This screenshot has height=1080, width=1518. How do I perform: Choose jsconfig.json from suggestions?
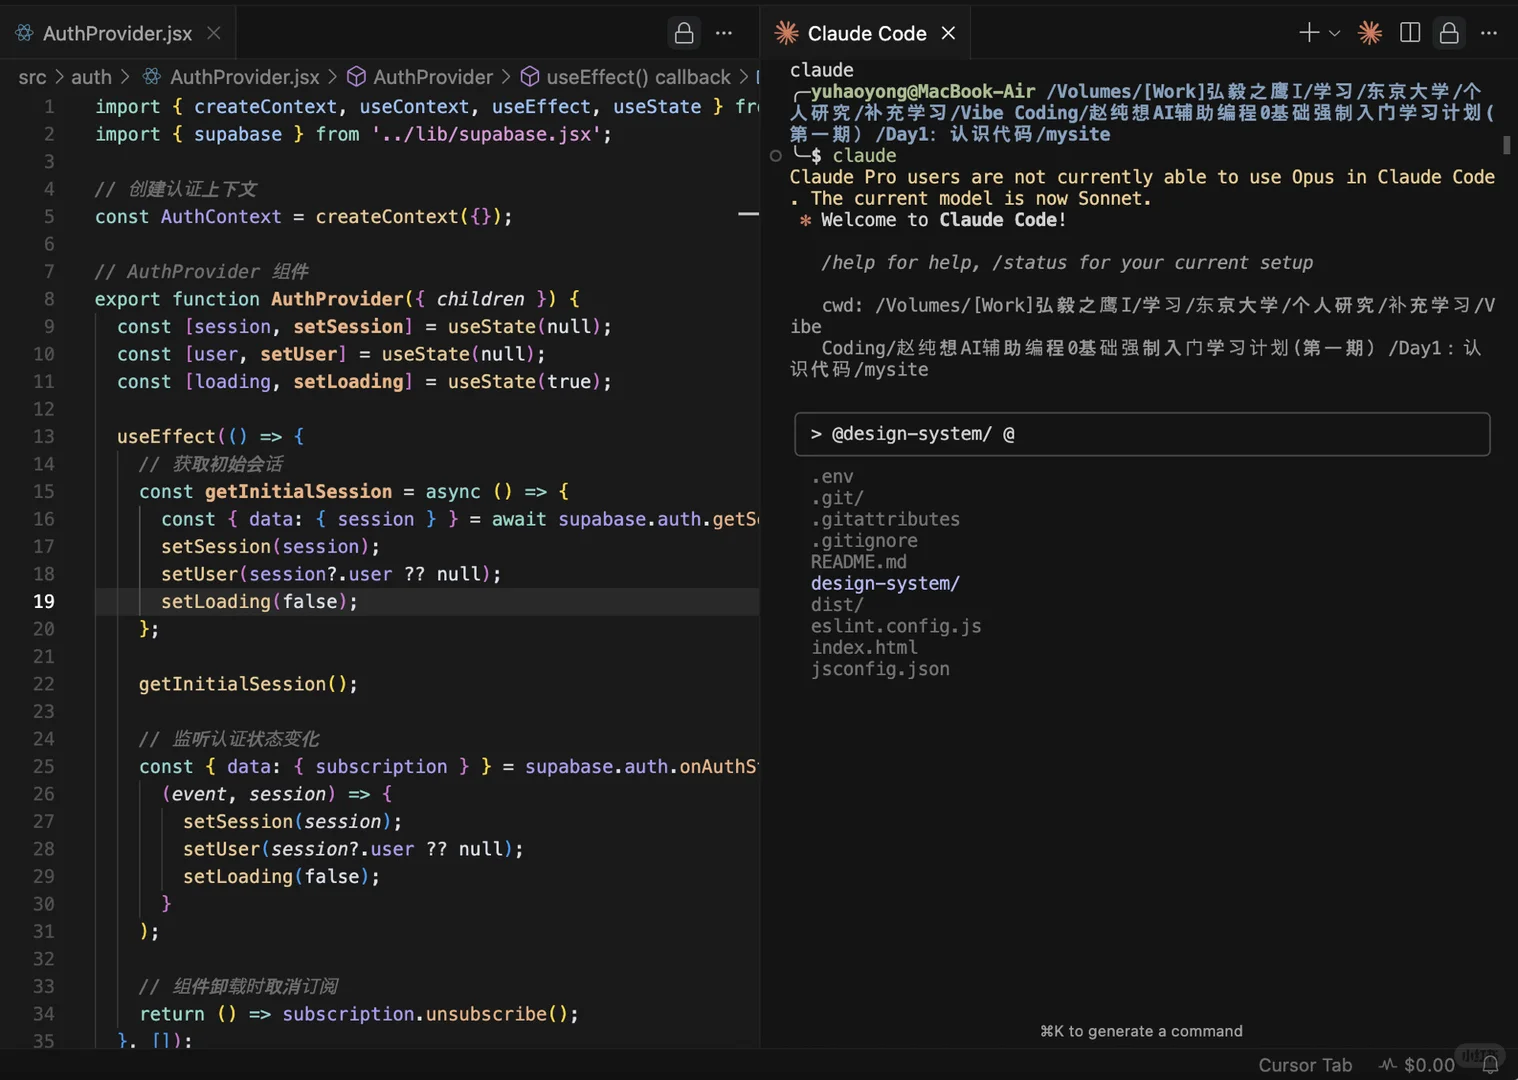(880, 669)
